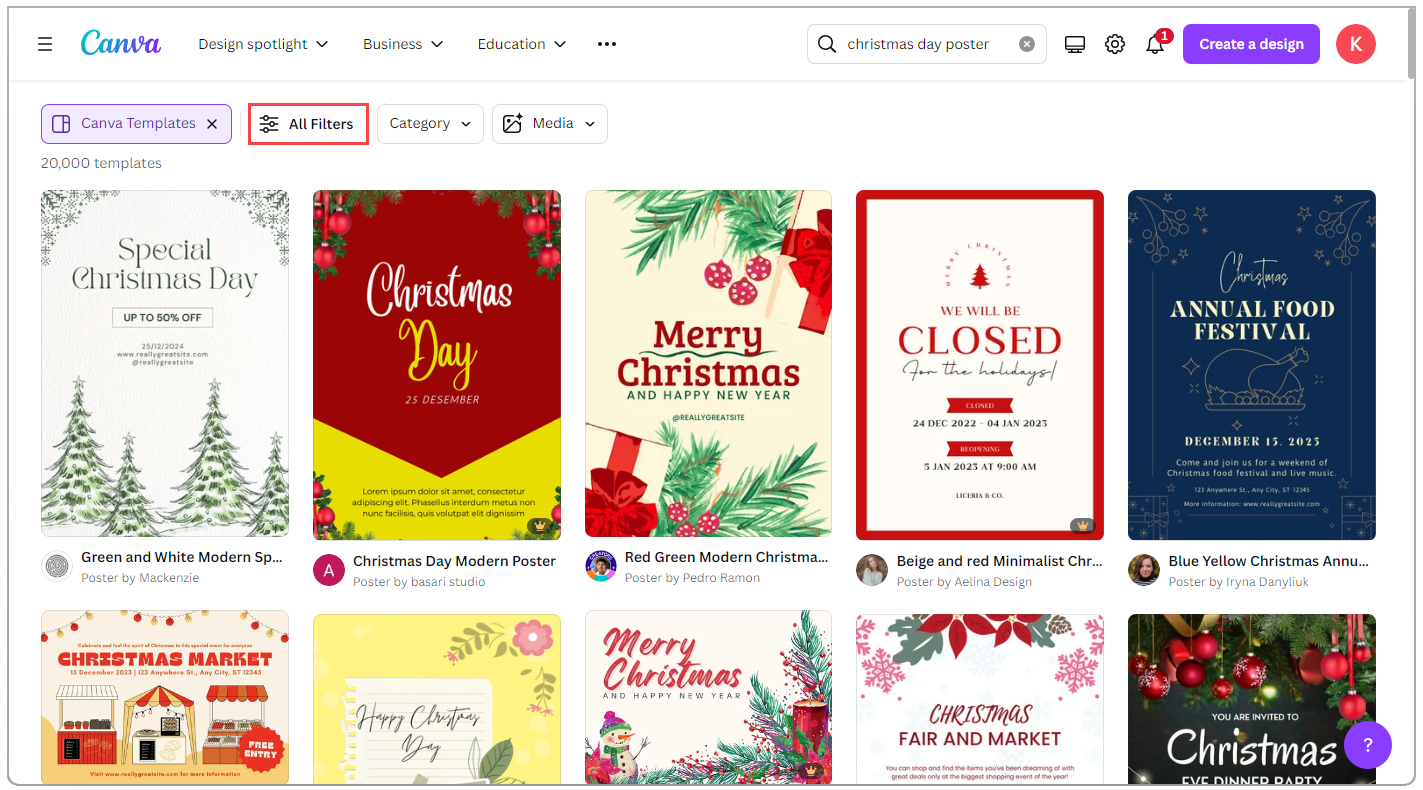Clear the search query text
The height and width of the screenshot is (790, 1423).
click(1027, 43)
